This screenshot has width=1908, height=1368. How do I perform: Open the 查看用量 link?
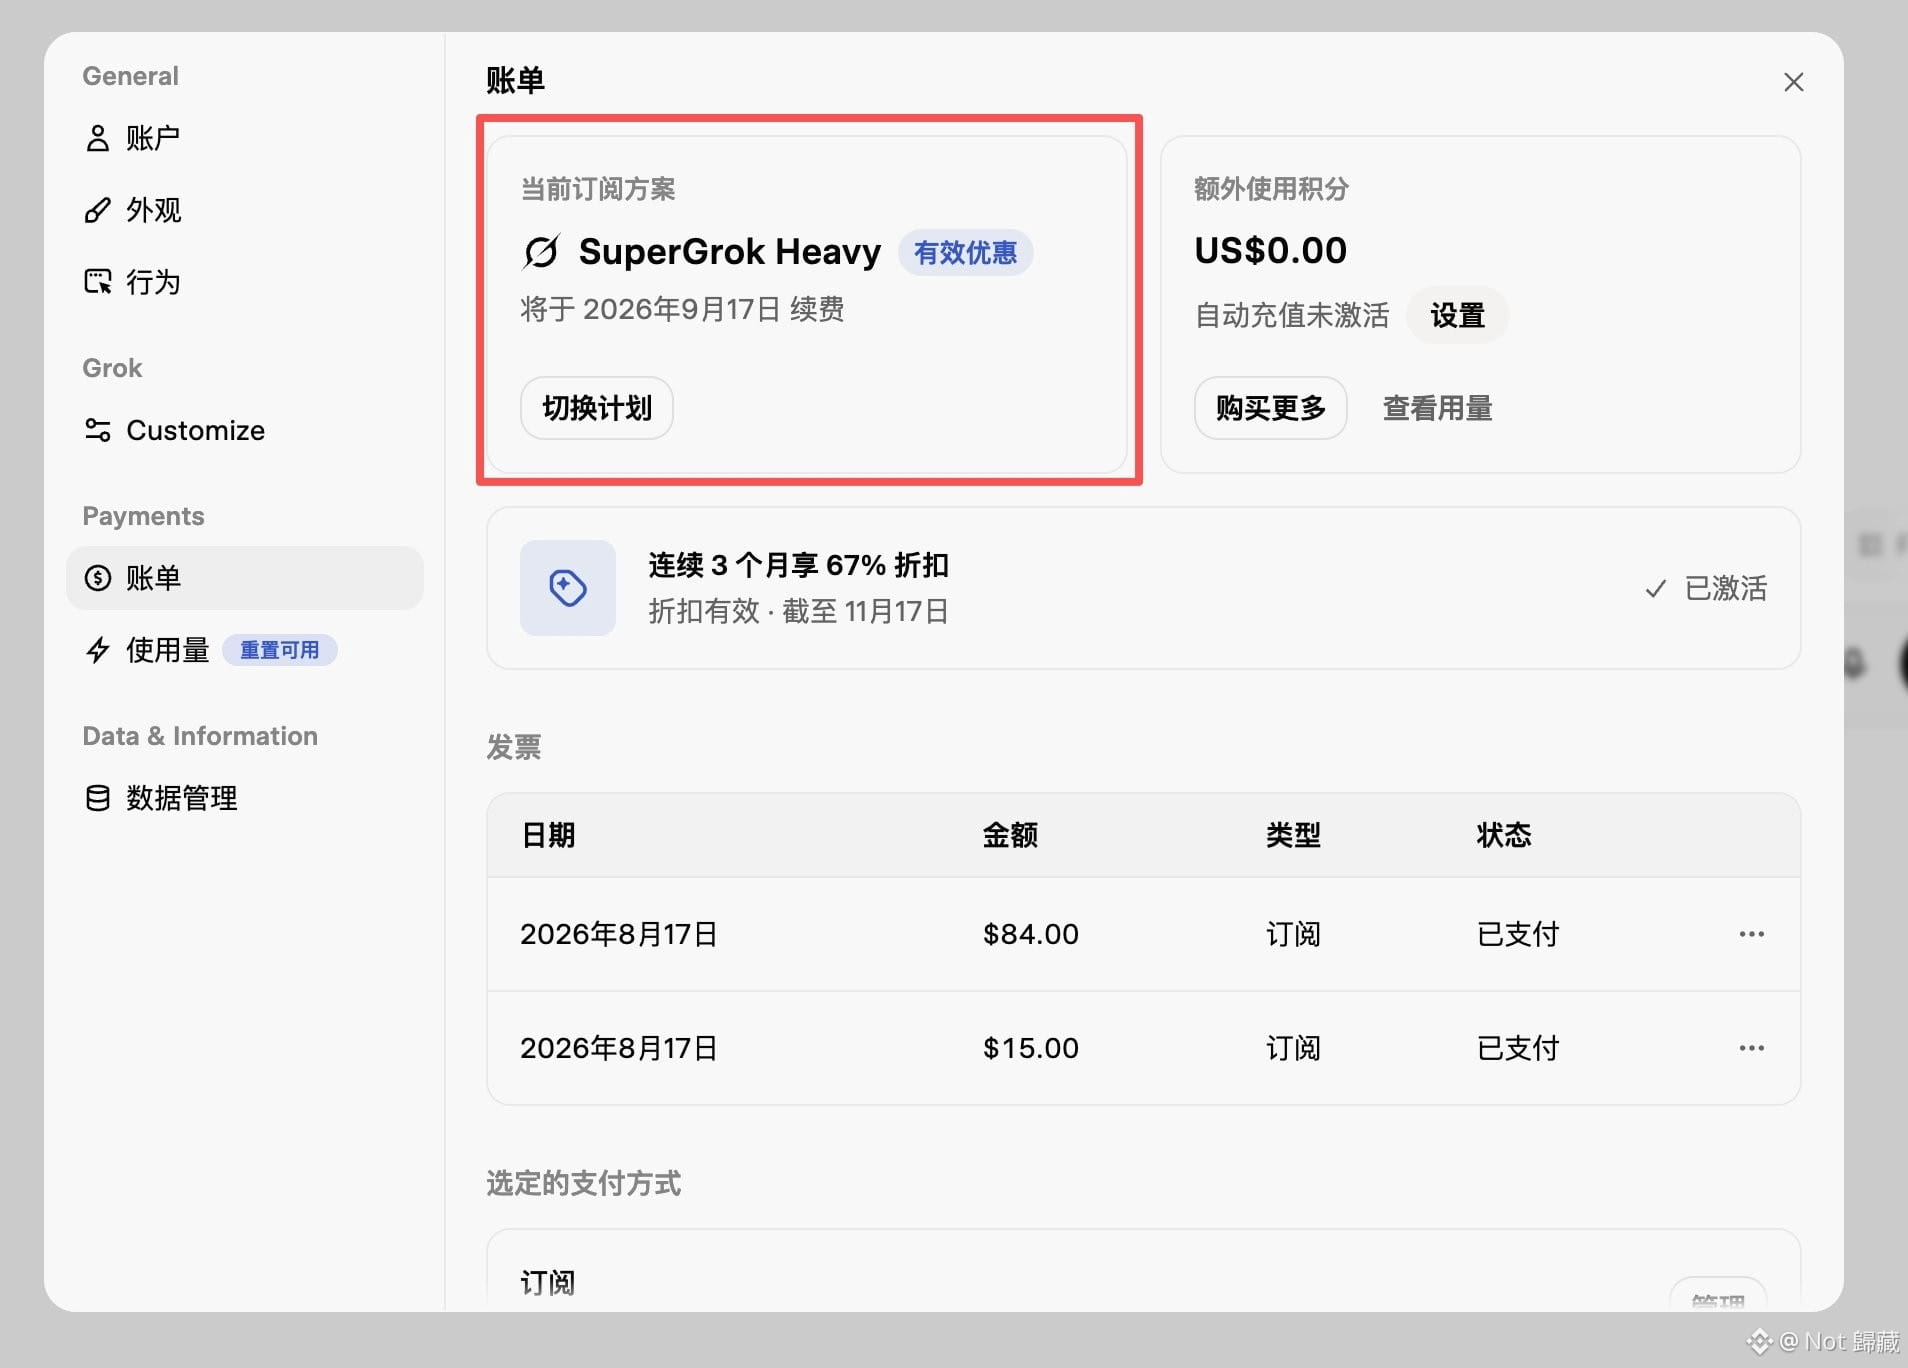pos(1437,408)
